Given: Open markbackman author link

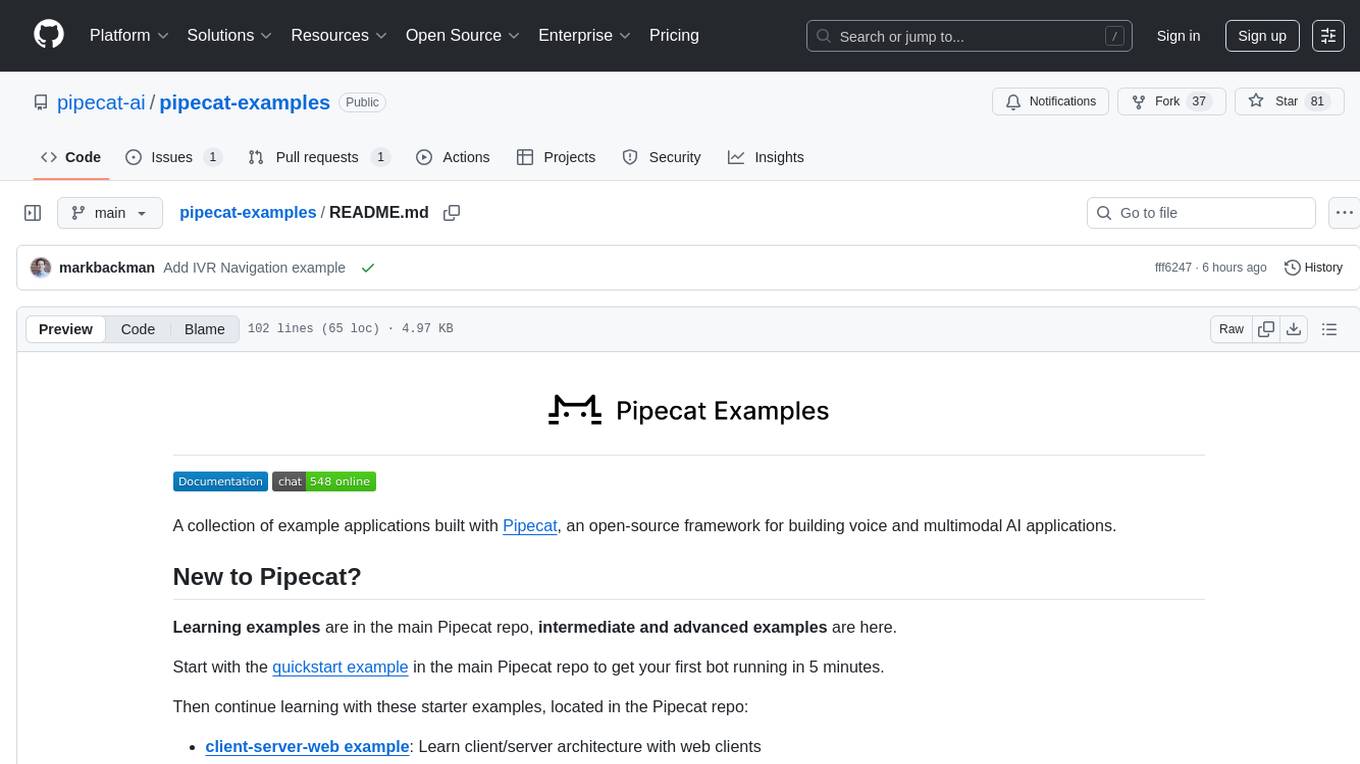Looking at the screenshot, I should pyautogui.click(x=107, y=268).
